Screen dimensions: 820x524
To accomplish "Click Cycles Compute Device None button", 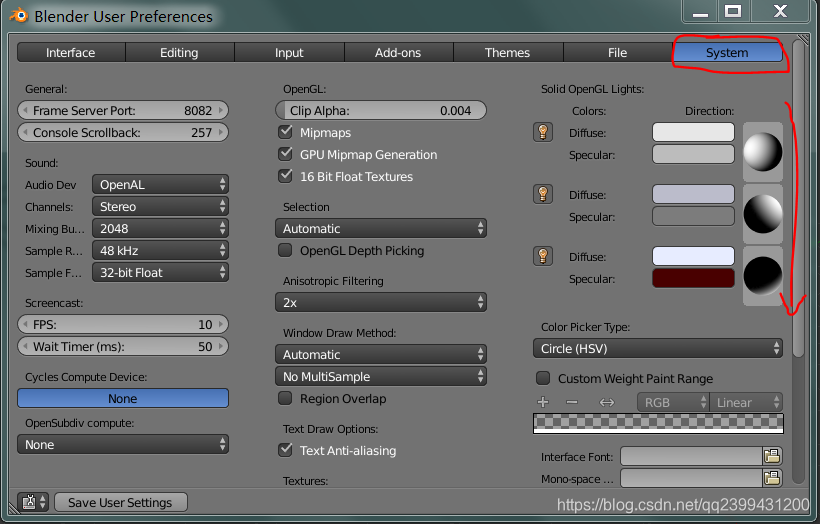I will 123,398.
